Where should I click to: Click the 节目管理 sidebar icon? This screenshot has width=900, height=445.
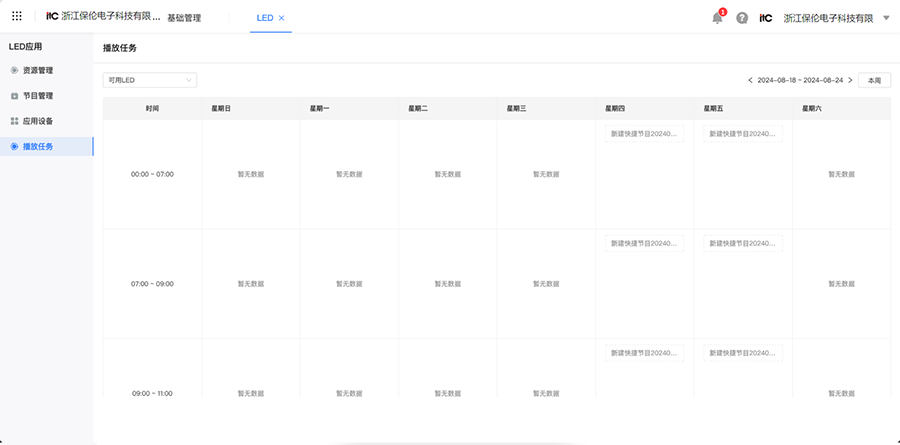[14, 96]
